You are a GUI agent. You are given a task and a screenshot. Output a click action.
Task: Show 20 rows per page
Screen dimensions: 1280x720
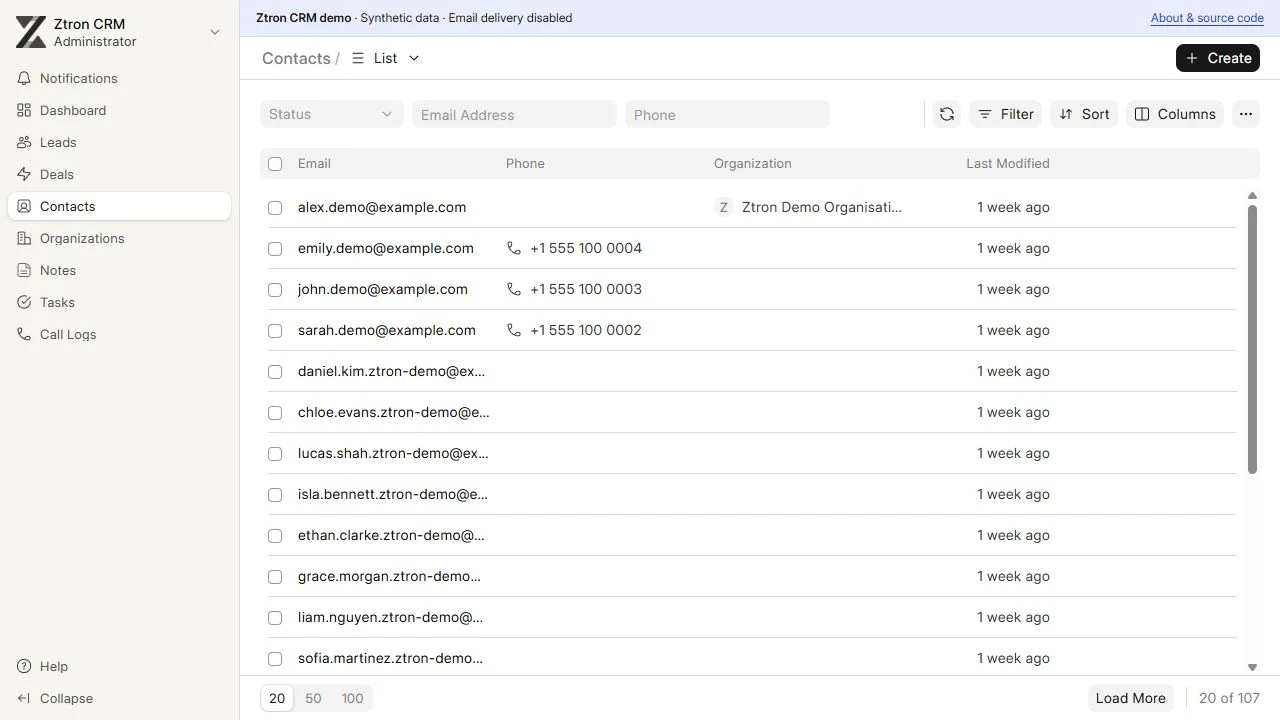(x=277, y=698)
